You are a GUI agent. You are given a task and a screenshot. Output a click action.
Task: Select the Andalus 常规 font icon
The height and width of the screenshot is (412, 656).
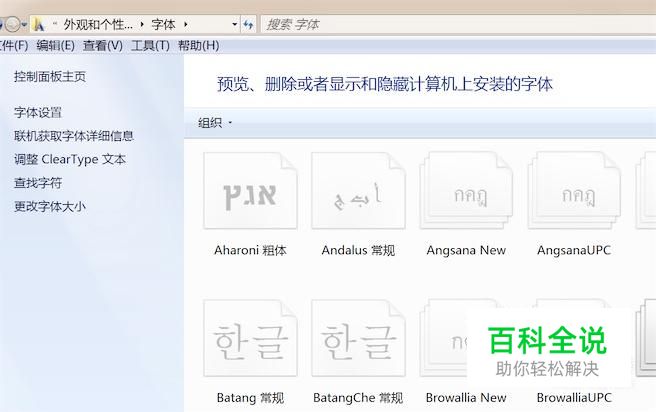(x=358, y=191)
